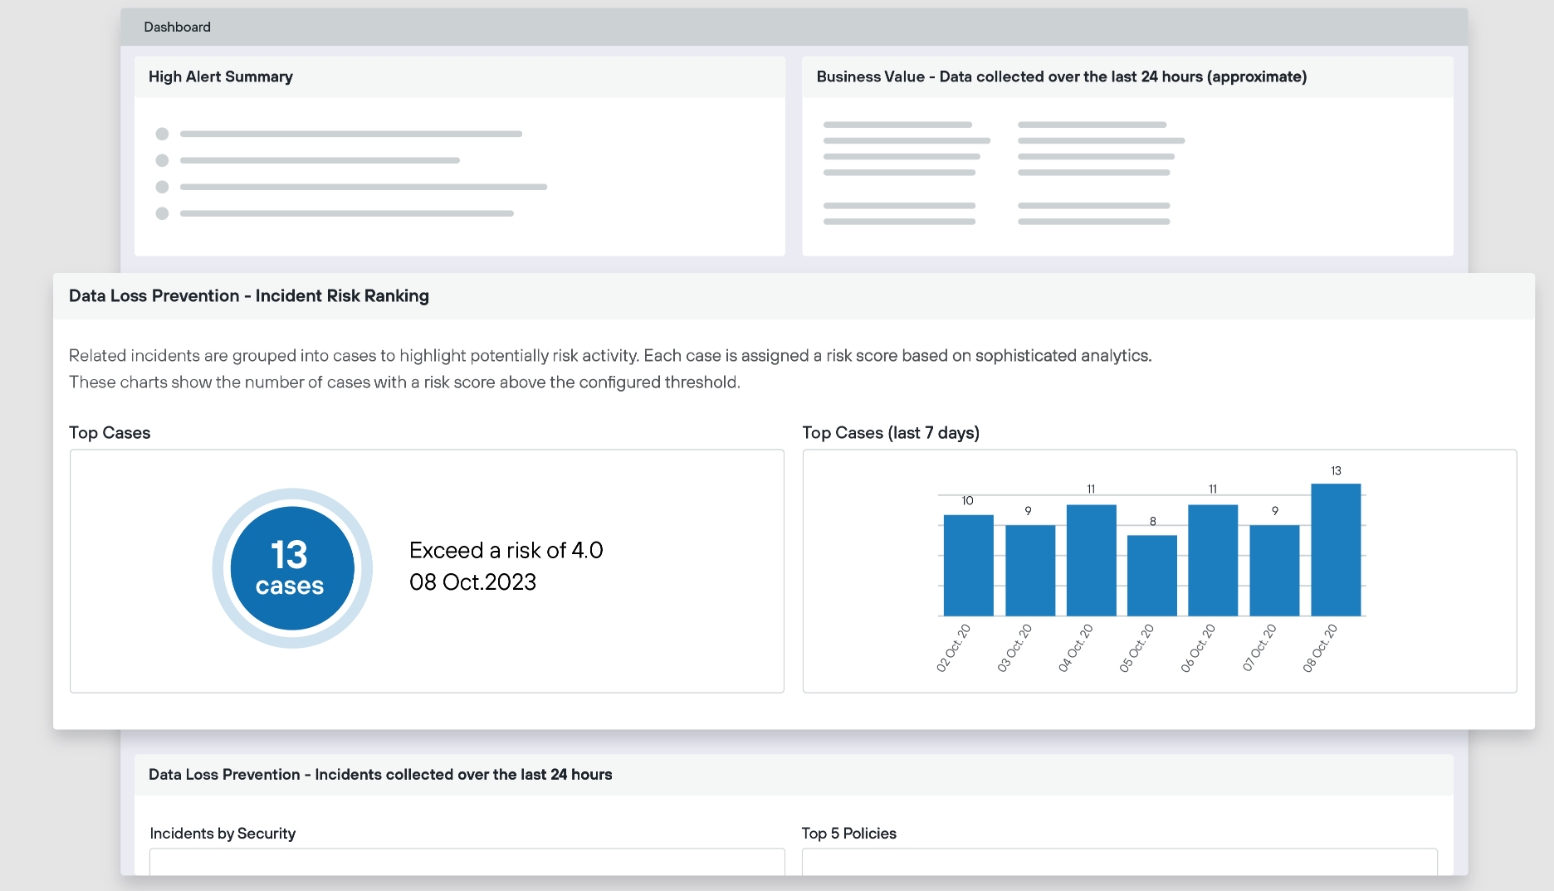Click the 03 Oct bar in the chart

coord(1029,570)
